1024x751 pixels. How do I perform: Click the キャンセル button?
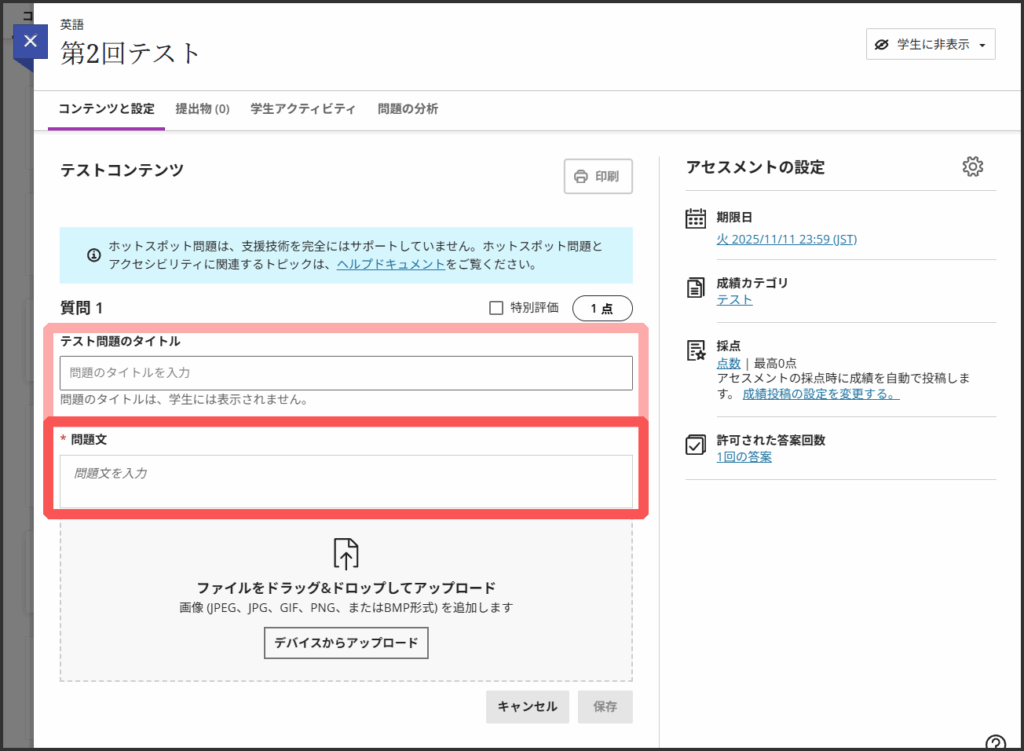tap(528, 706)
